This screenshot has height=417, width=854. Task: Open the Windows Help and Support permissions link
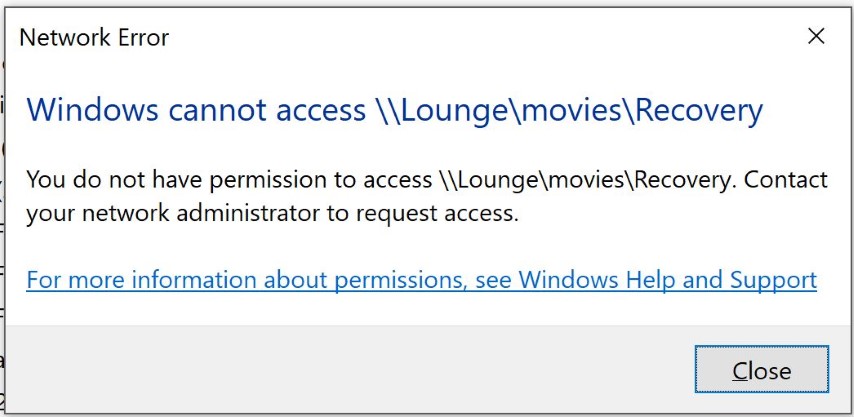421,279
